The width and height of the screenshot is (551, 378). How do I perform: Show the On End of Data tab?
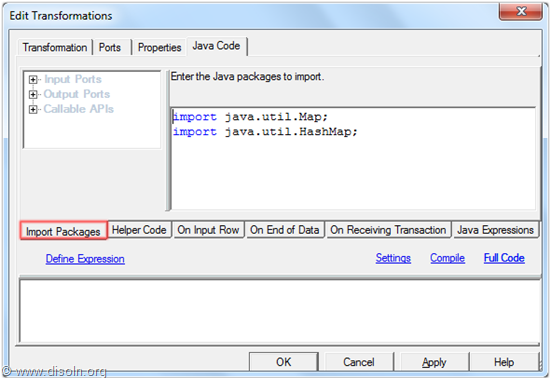pyautogui.click(x=285, y=230)
